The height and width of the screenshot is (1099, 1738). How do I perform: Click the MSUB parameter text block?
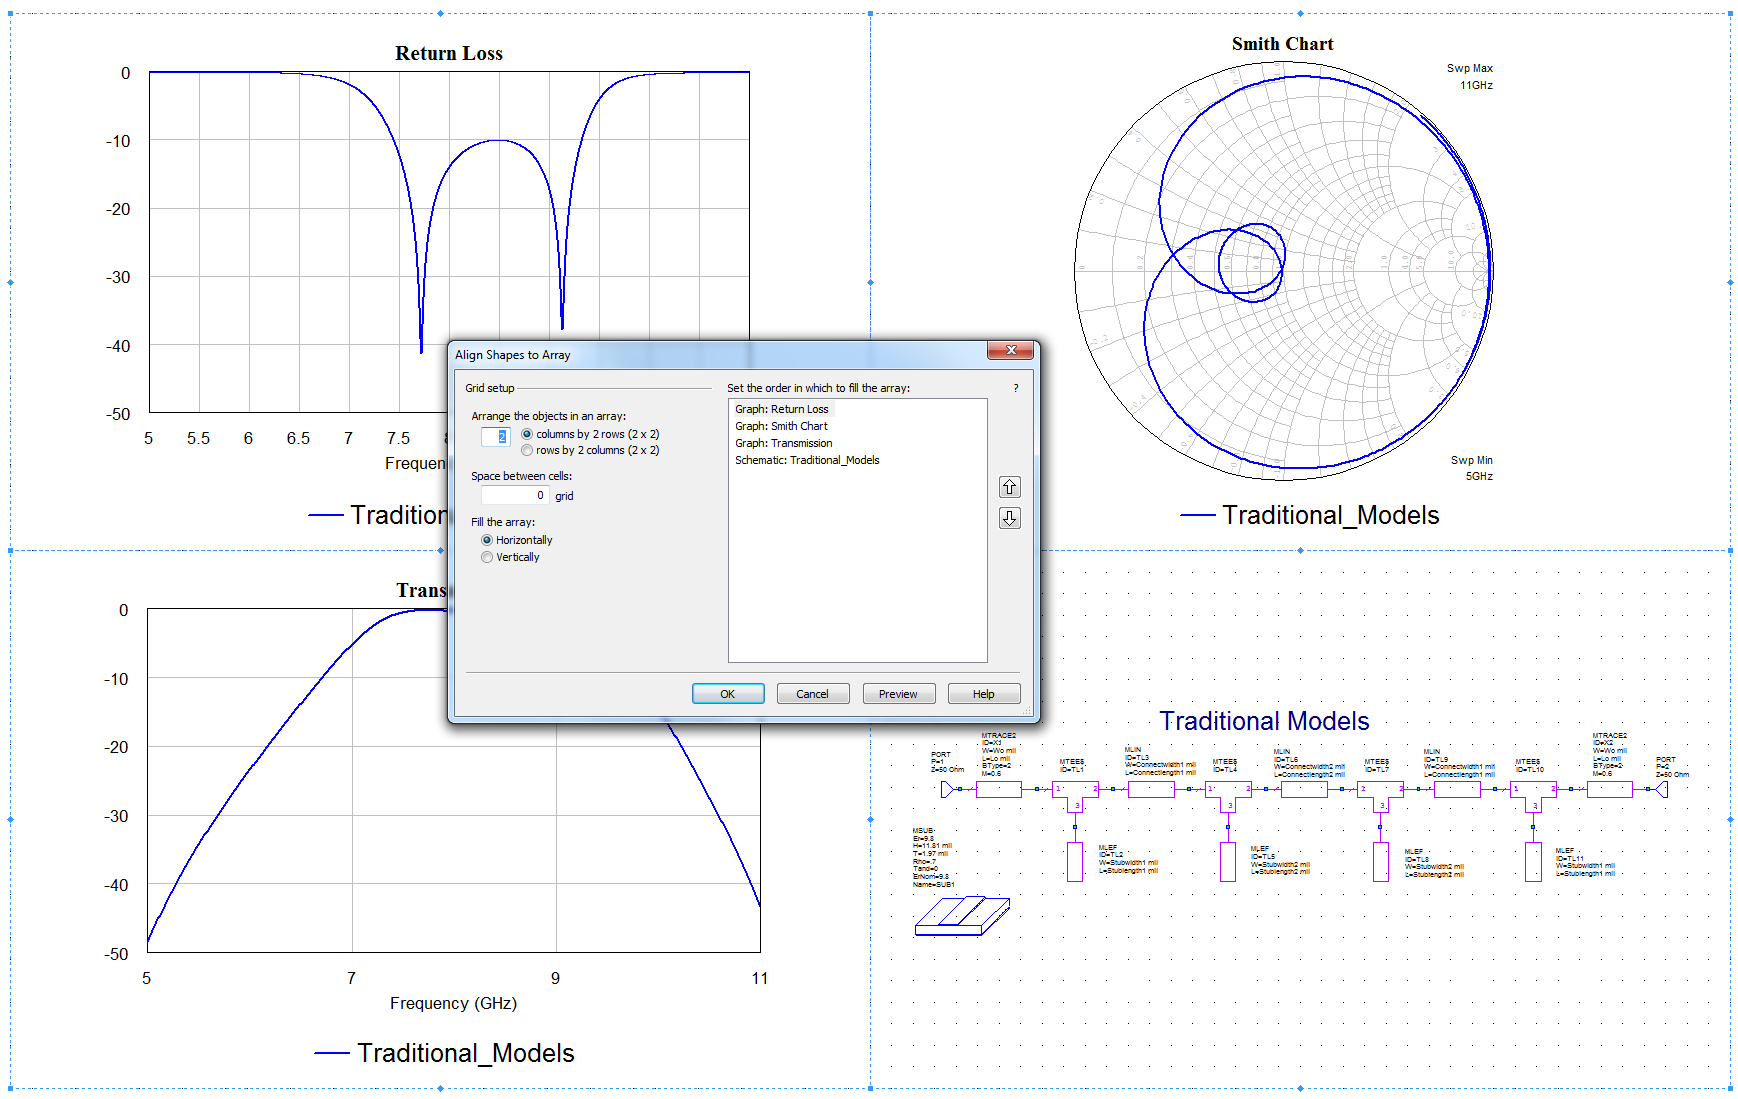933,858
